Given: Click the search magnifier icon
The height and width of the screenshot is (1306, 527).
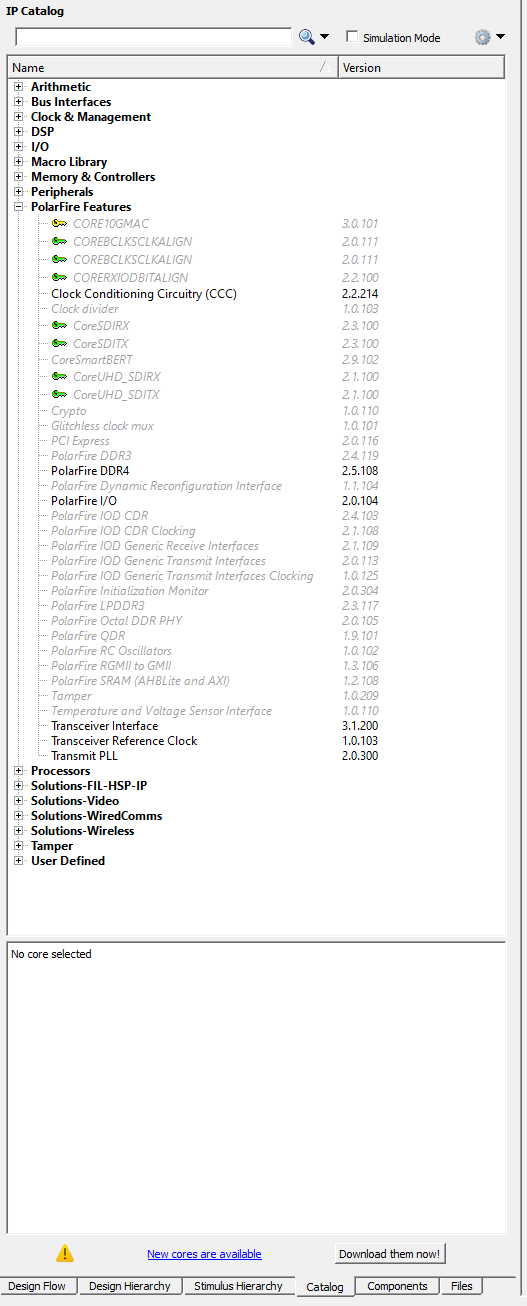Looking at the screenshot, I should tap(306, 37).
